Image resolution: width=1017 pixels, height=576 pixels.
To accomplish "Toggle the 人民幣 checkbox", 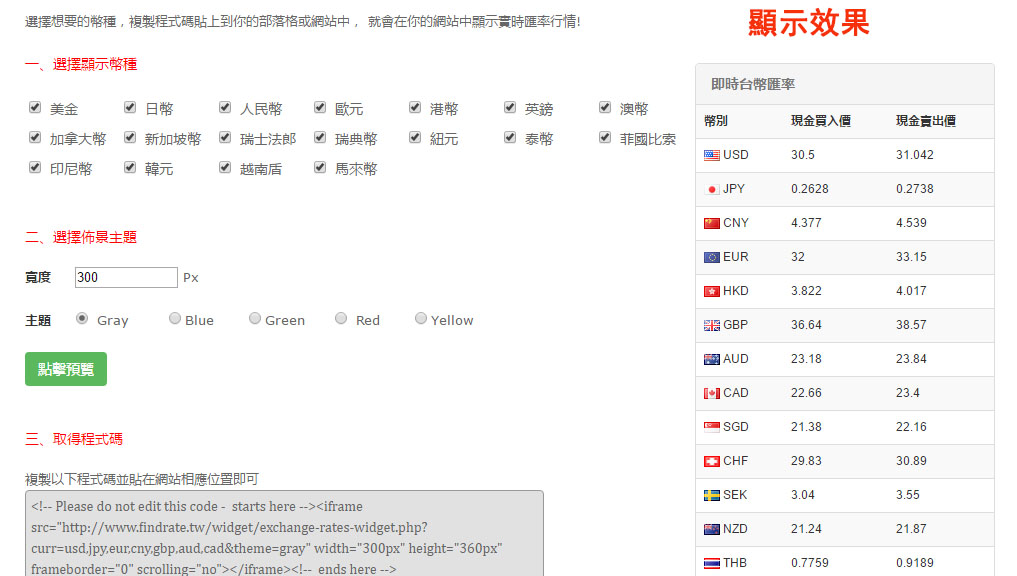I will click(225, 107).
